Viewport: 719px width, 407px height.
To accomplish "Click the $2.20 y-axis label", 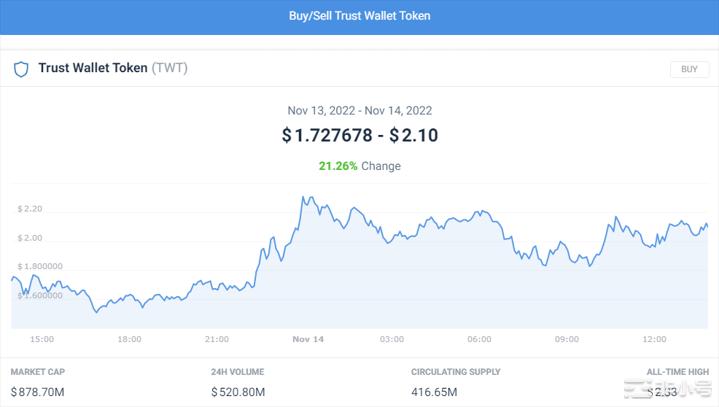I will 30,209.
